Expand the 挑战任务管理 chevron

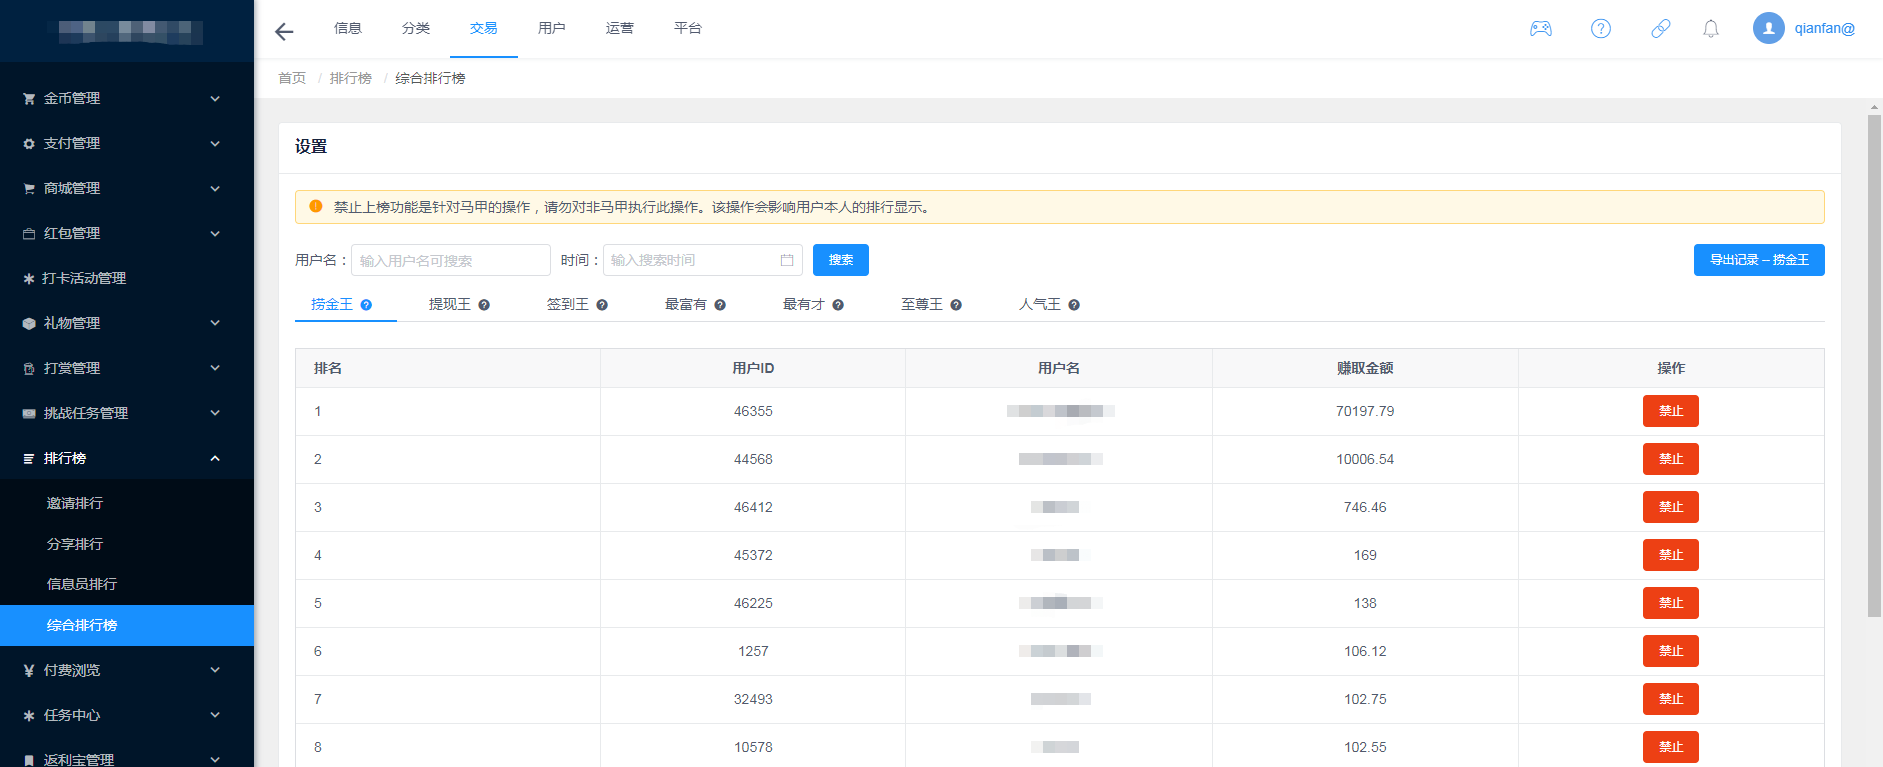point(215,413)
